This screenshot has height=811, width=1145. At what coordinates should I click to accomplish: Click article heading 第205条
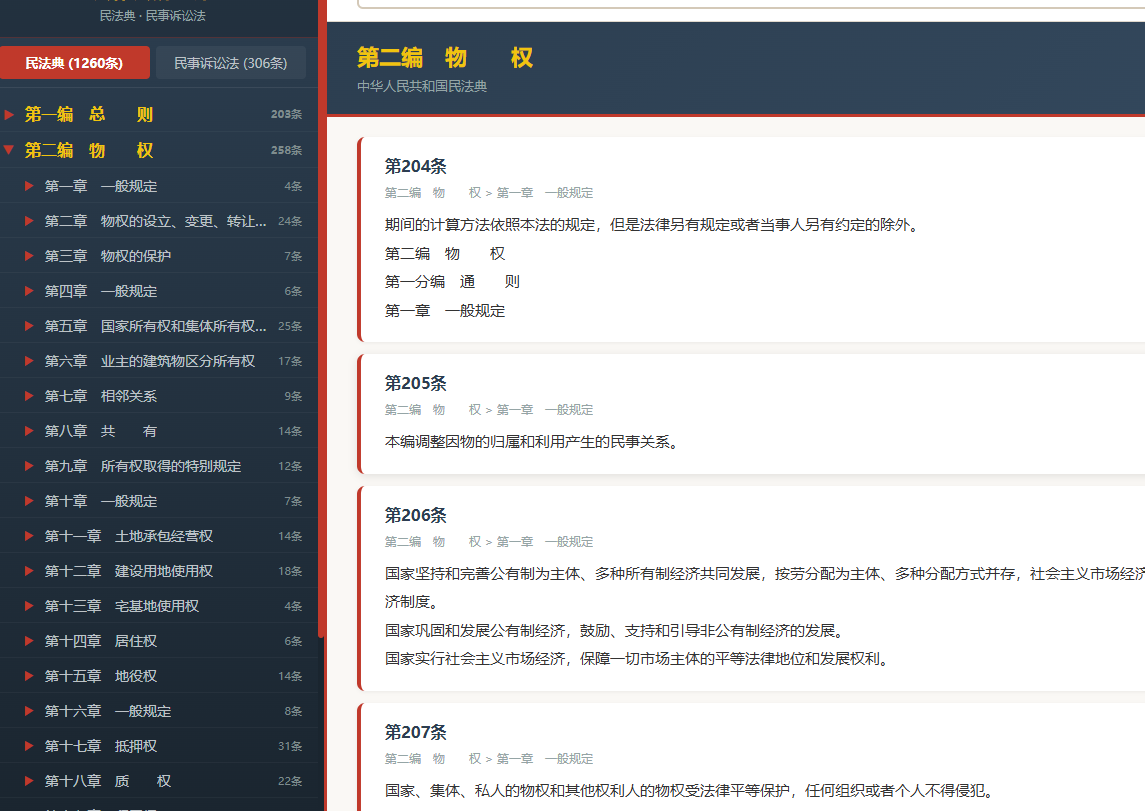(x=416, y=383)
